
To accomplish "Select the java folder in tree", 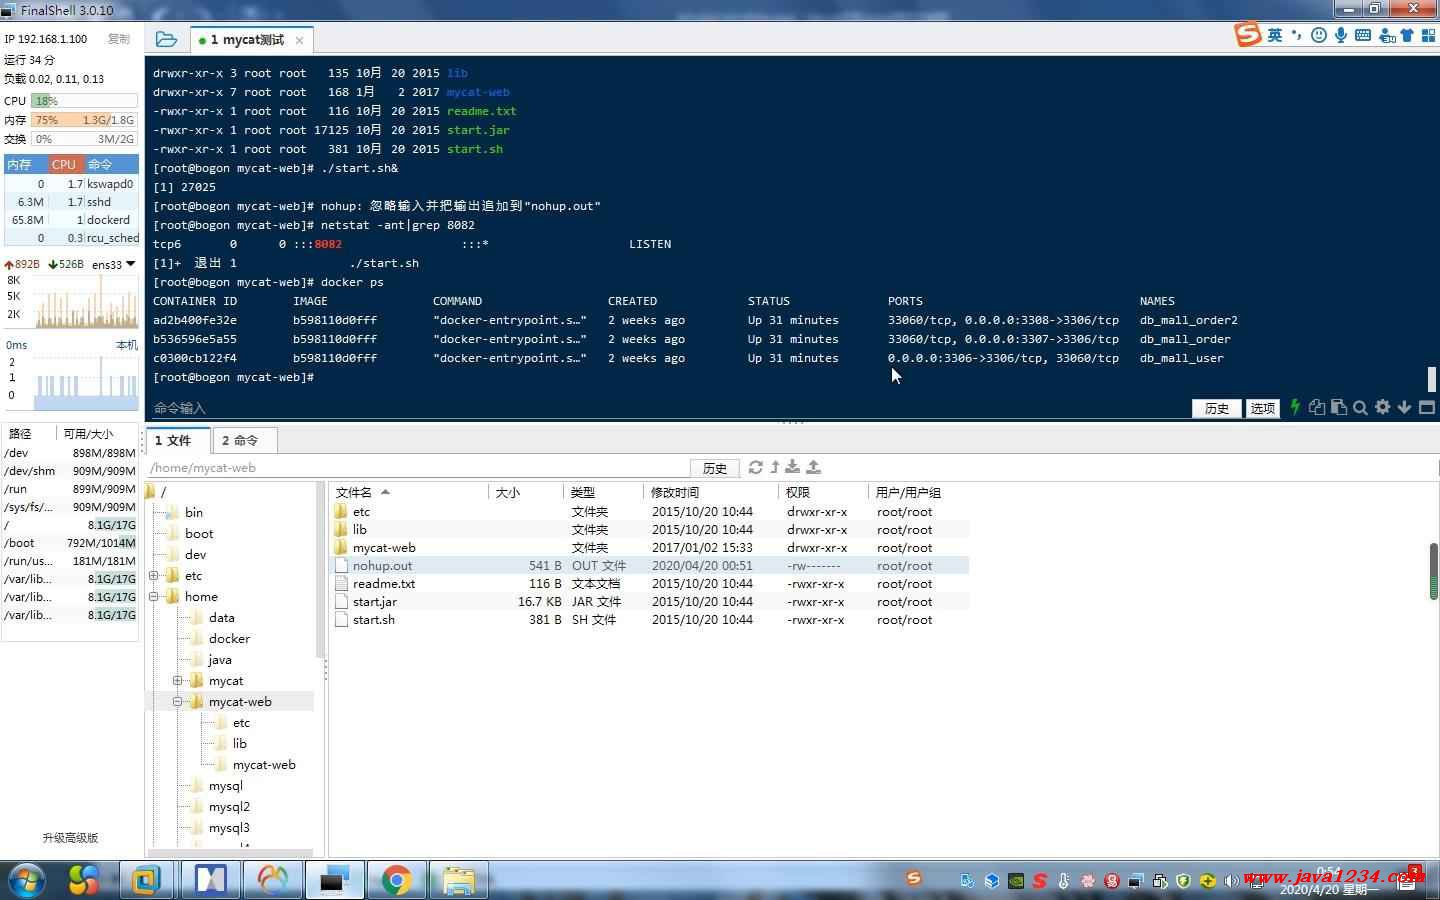I will [x=220, y=660].
